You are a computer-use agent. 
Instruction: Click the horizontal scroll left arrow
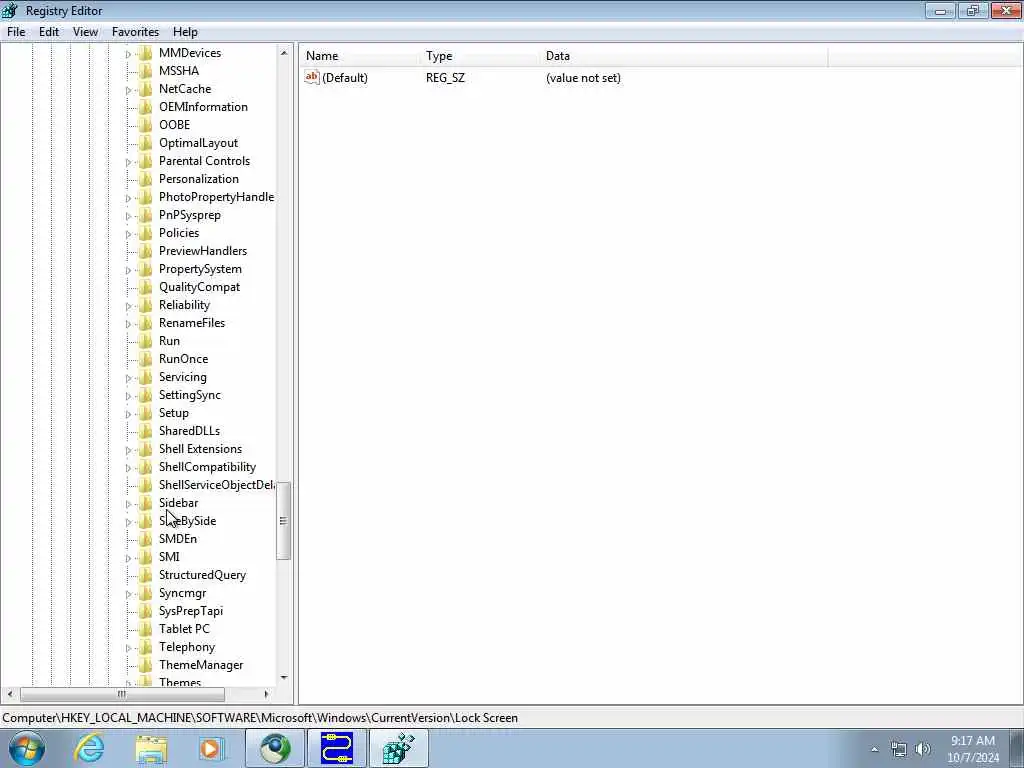point(10,694)
